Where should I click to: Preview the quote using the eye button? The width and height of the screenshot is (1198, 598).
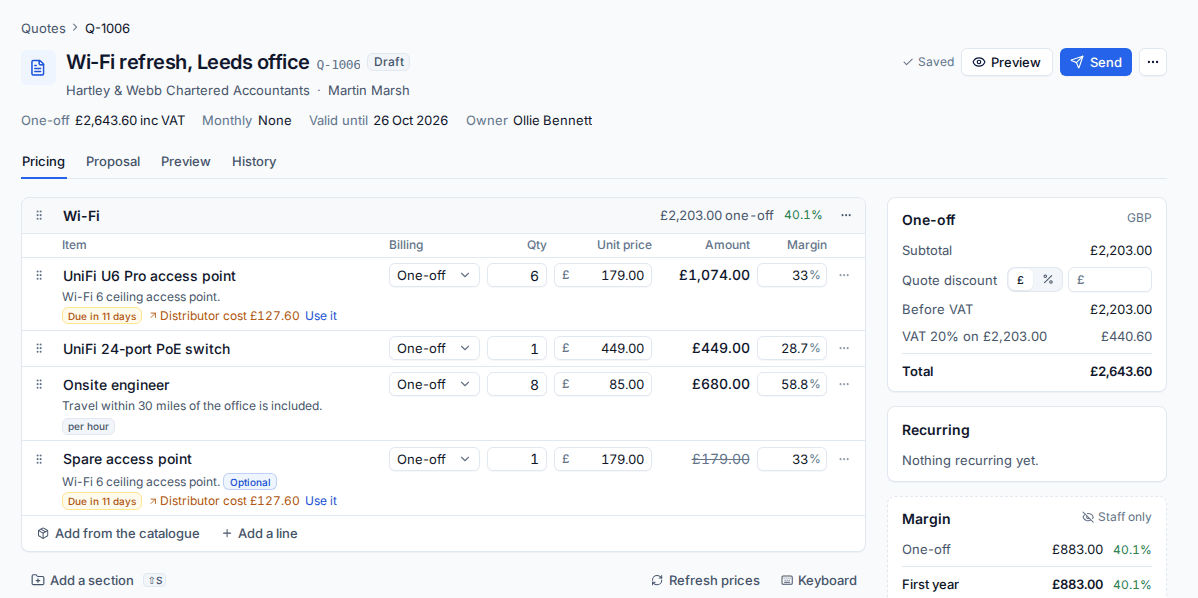1006,63
